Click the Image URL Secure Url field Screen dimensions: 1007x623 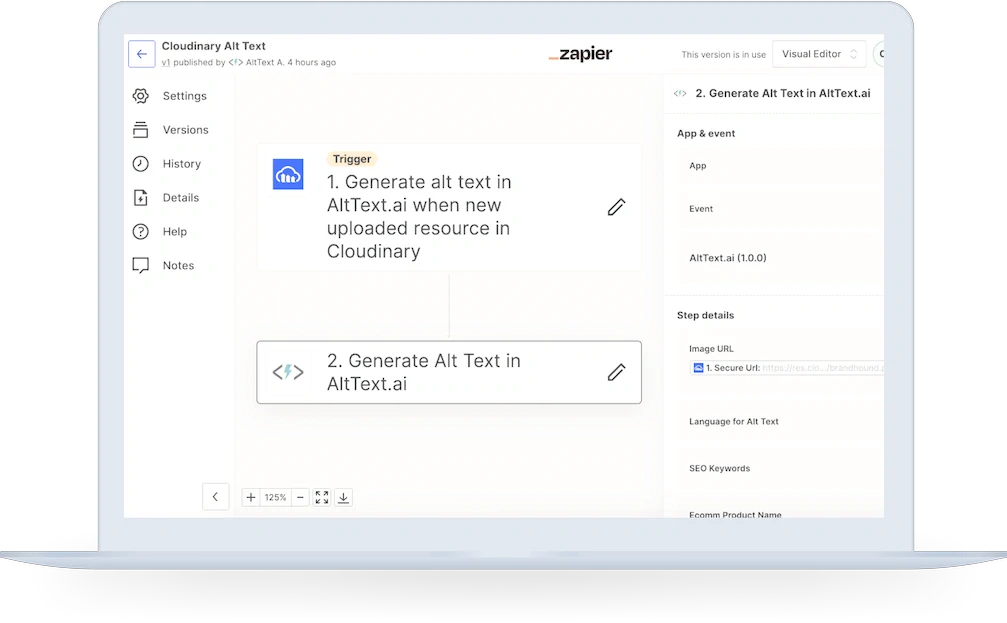coord(786,368)
